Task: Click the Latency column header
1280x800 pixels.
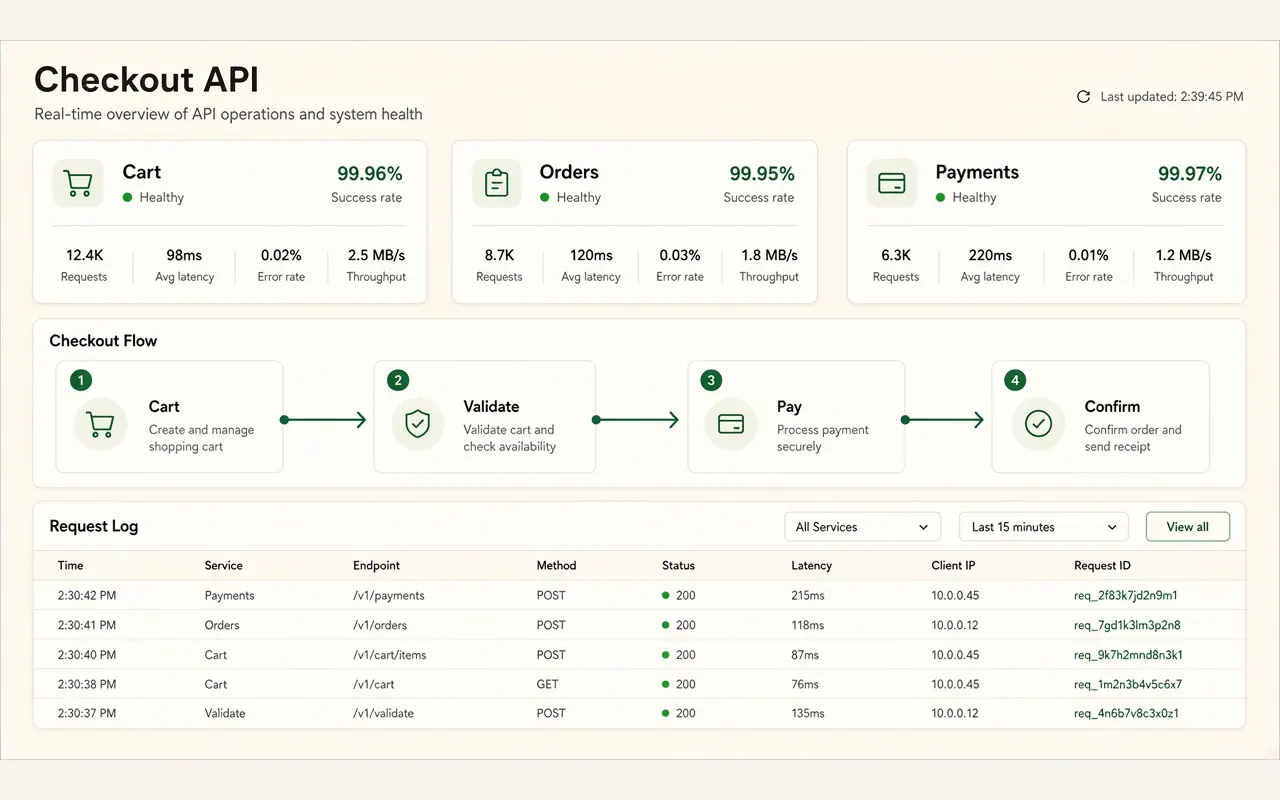Action: [x=811, y=565]
